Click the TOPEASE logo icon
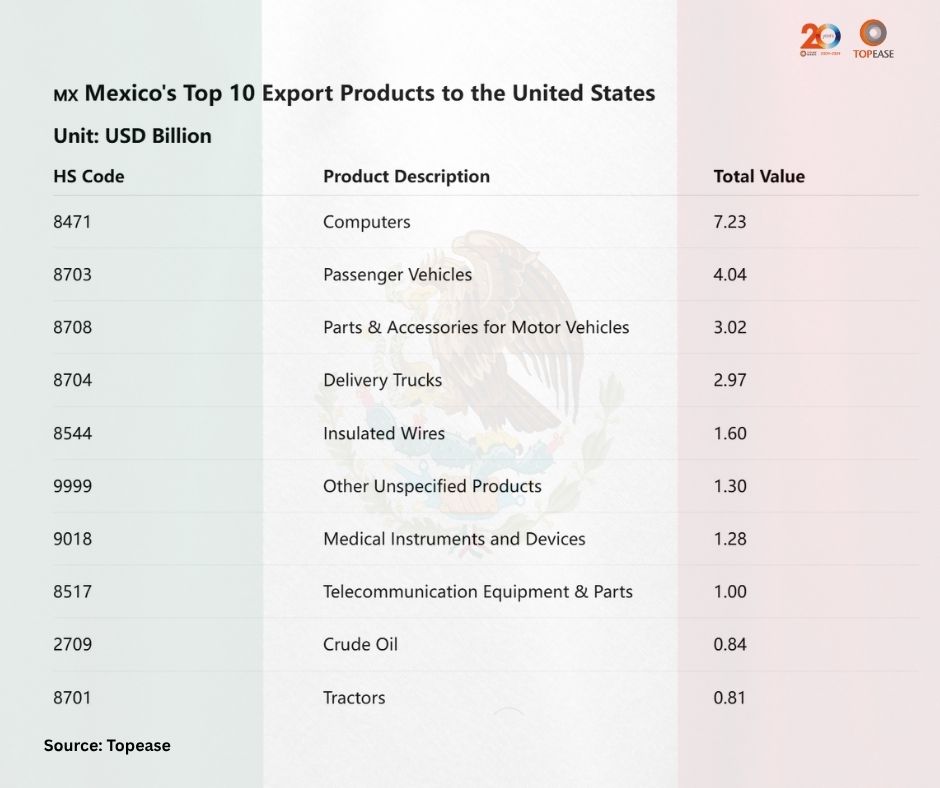 coord(873,39)
